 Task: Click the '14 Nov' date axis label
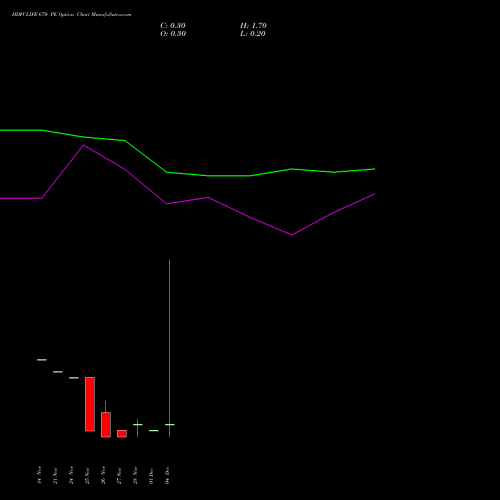(x=39, y=475)
